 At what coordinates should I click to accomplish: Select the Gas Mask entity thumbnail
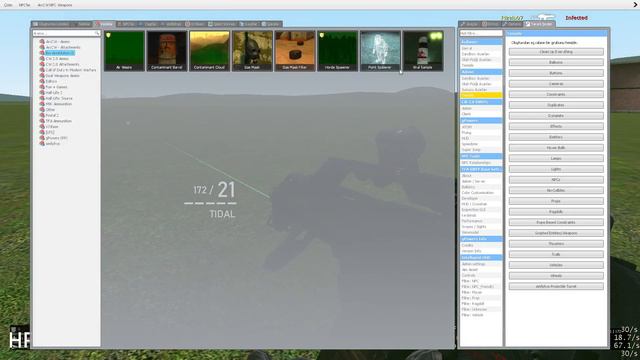(x=252, y=51)
